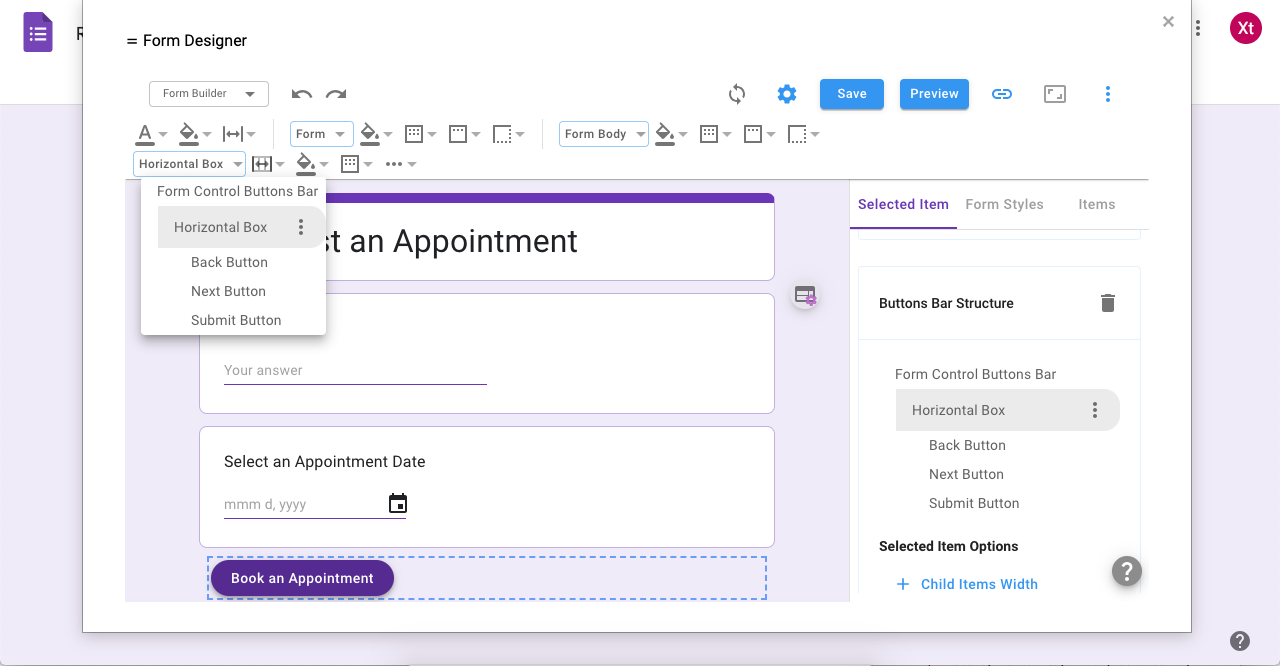This screenshot has height=666, width=1280.
Task: Open the Form Body element dropdown
Action: (604, 134)
